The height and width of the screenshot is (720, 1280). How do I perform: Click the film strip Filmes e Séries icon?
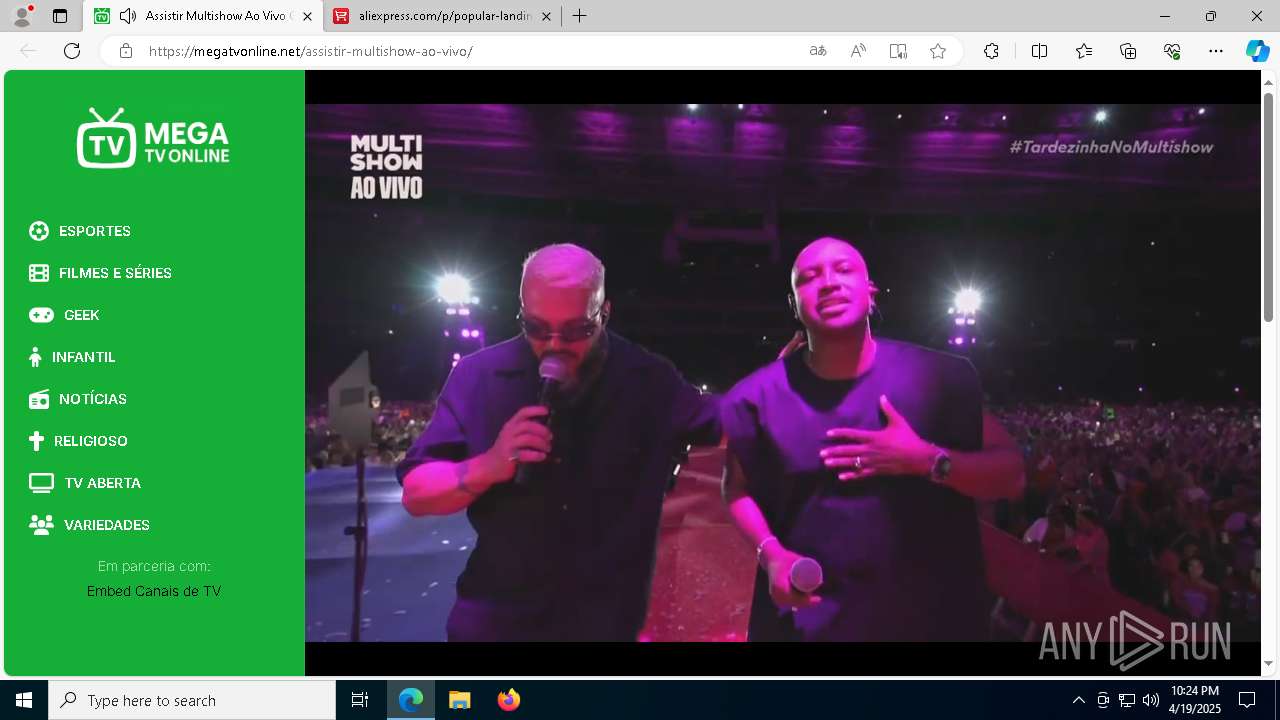[39, 273]
